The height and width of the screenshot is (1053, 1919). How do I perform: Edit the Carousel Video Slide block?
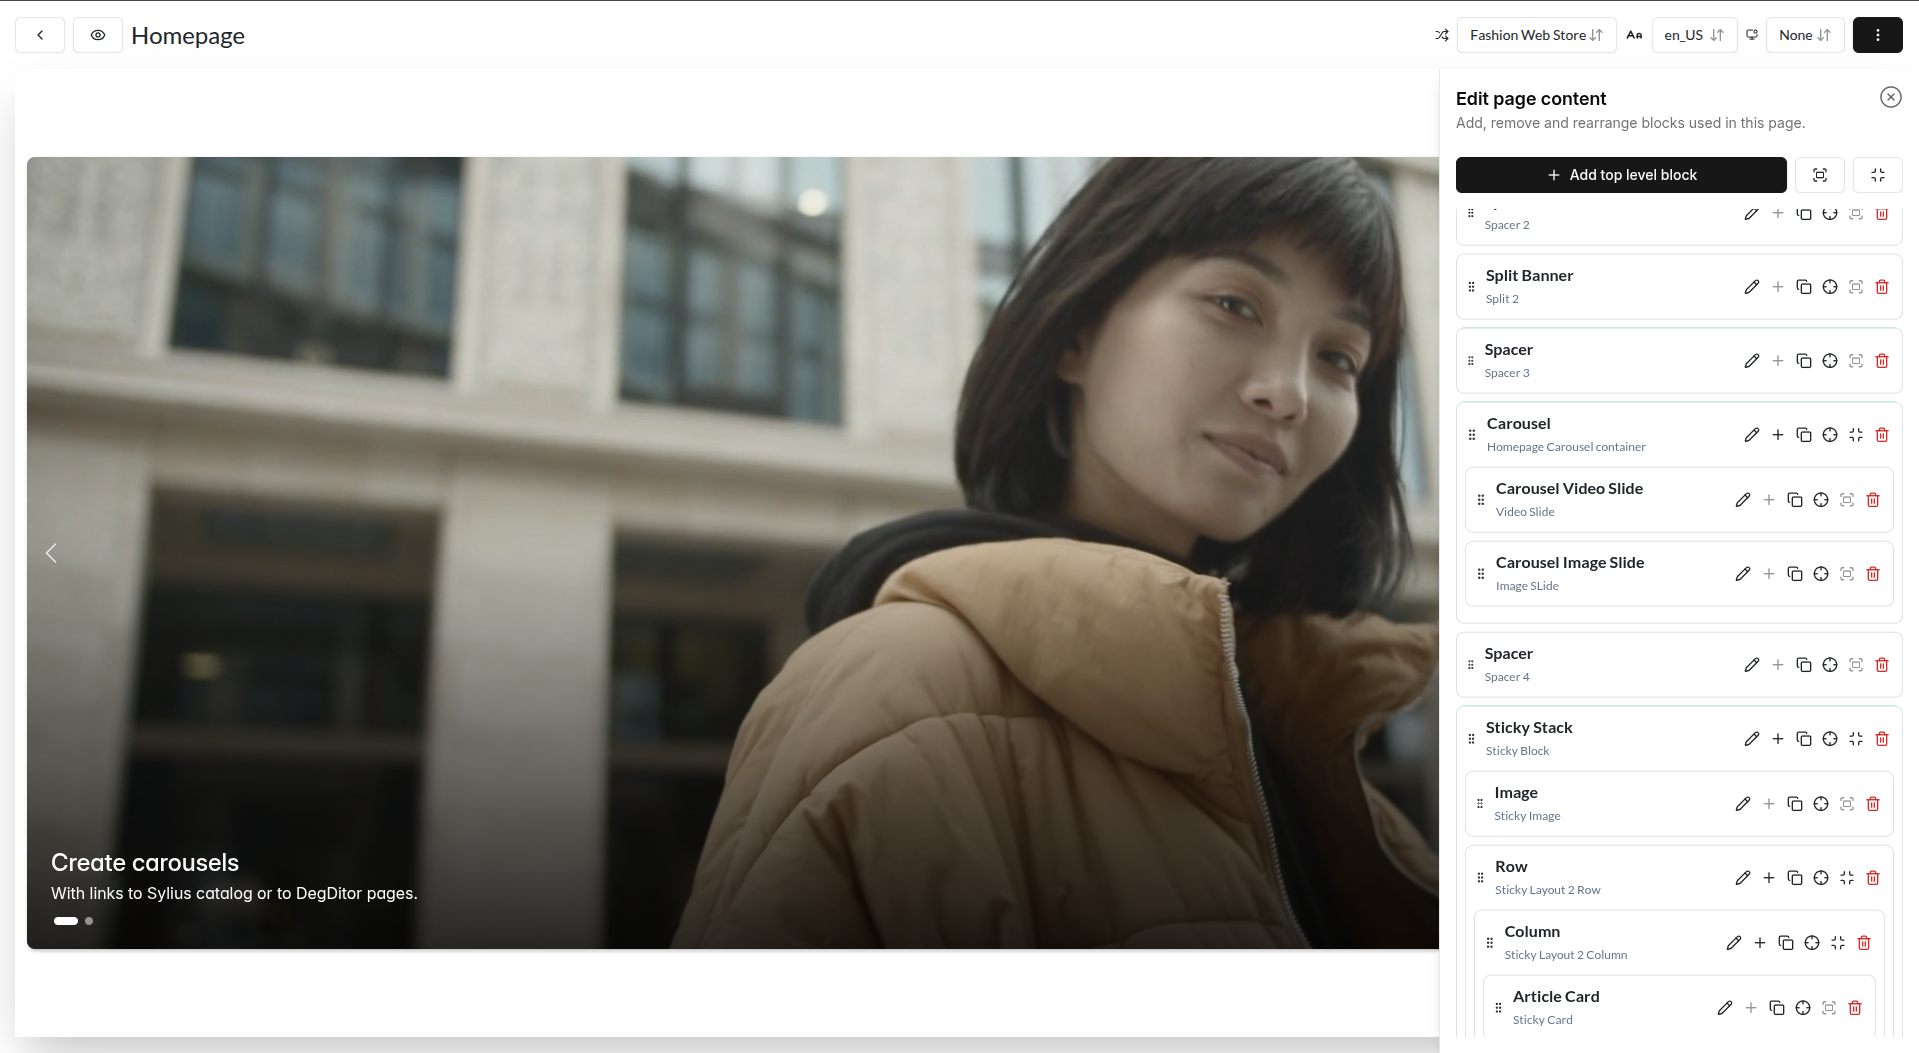click(x=1743, y=500)
